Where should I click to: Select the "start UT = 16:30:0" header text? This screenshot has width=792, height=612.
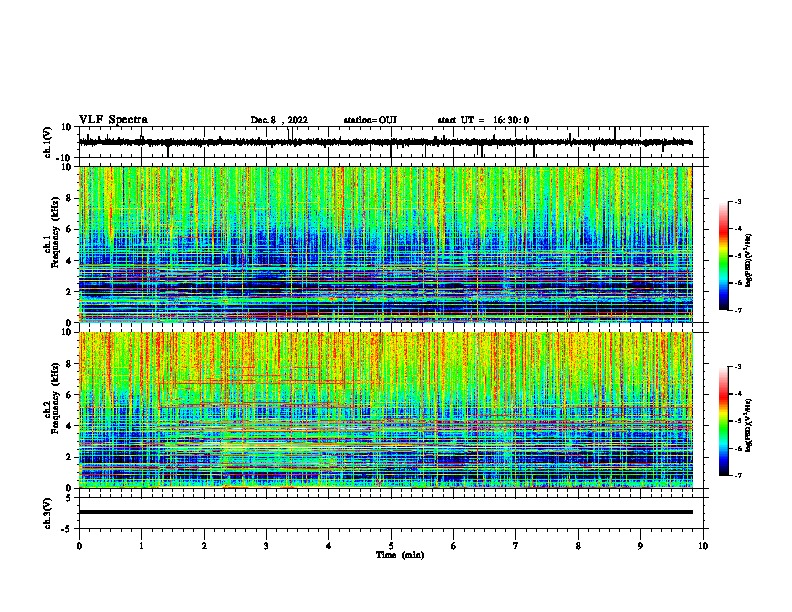[483, 120]
